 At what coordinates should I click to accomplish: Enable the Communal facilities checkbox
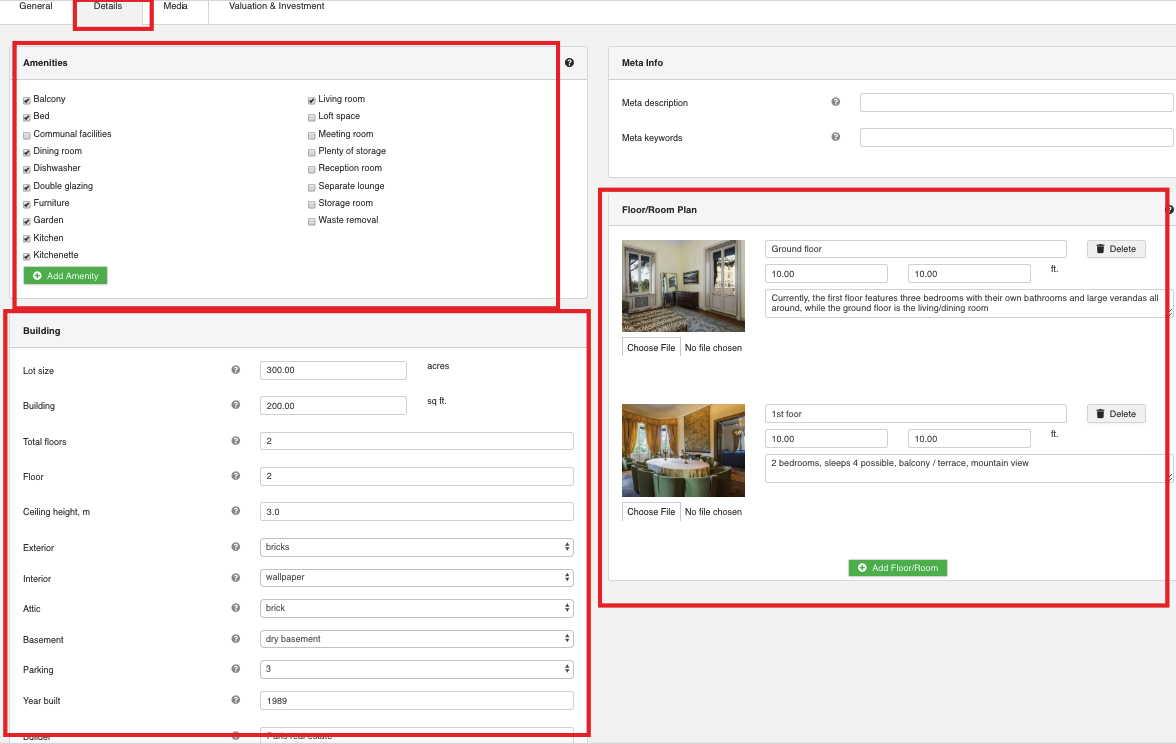pyautogui.click(x=27, y=134)
